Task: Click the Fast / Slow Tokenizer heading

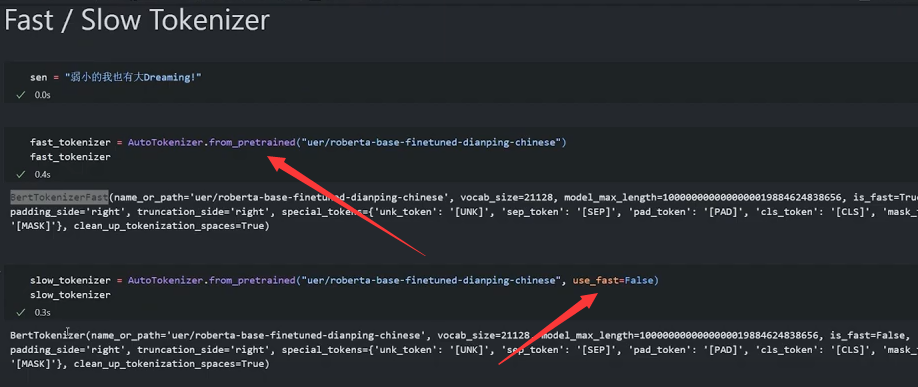Action: [x=136, y=21]
